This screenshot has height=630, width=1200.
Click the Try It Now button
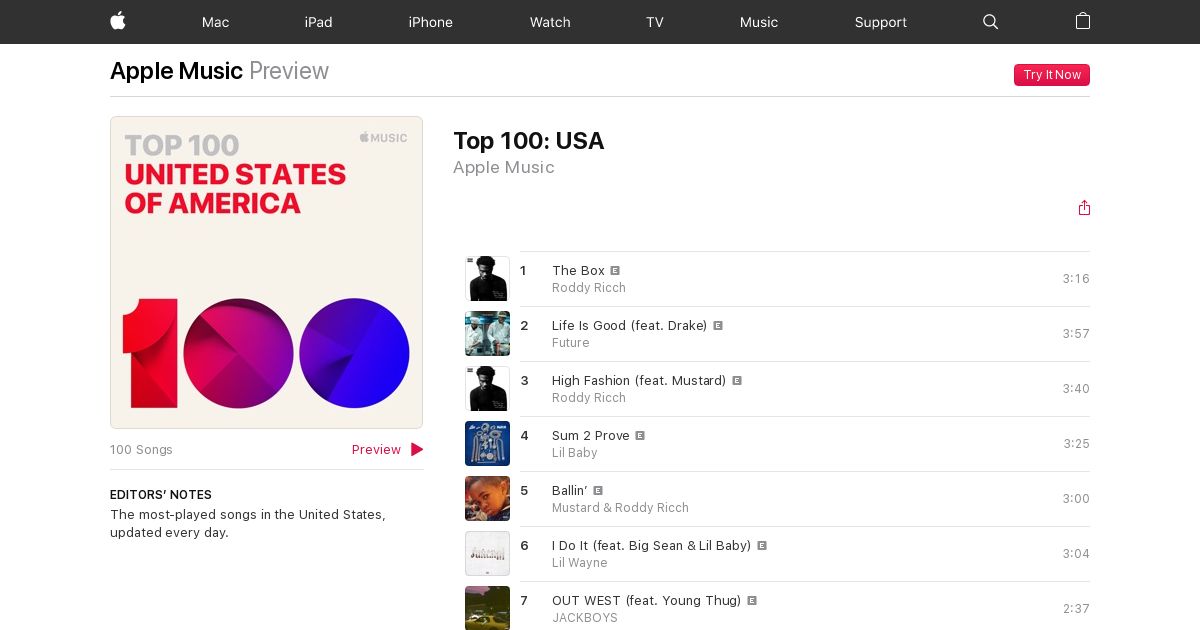pyautogui.click(x=1052, y=75)
